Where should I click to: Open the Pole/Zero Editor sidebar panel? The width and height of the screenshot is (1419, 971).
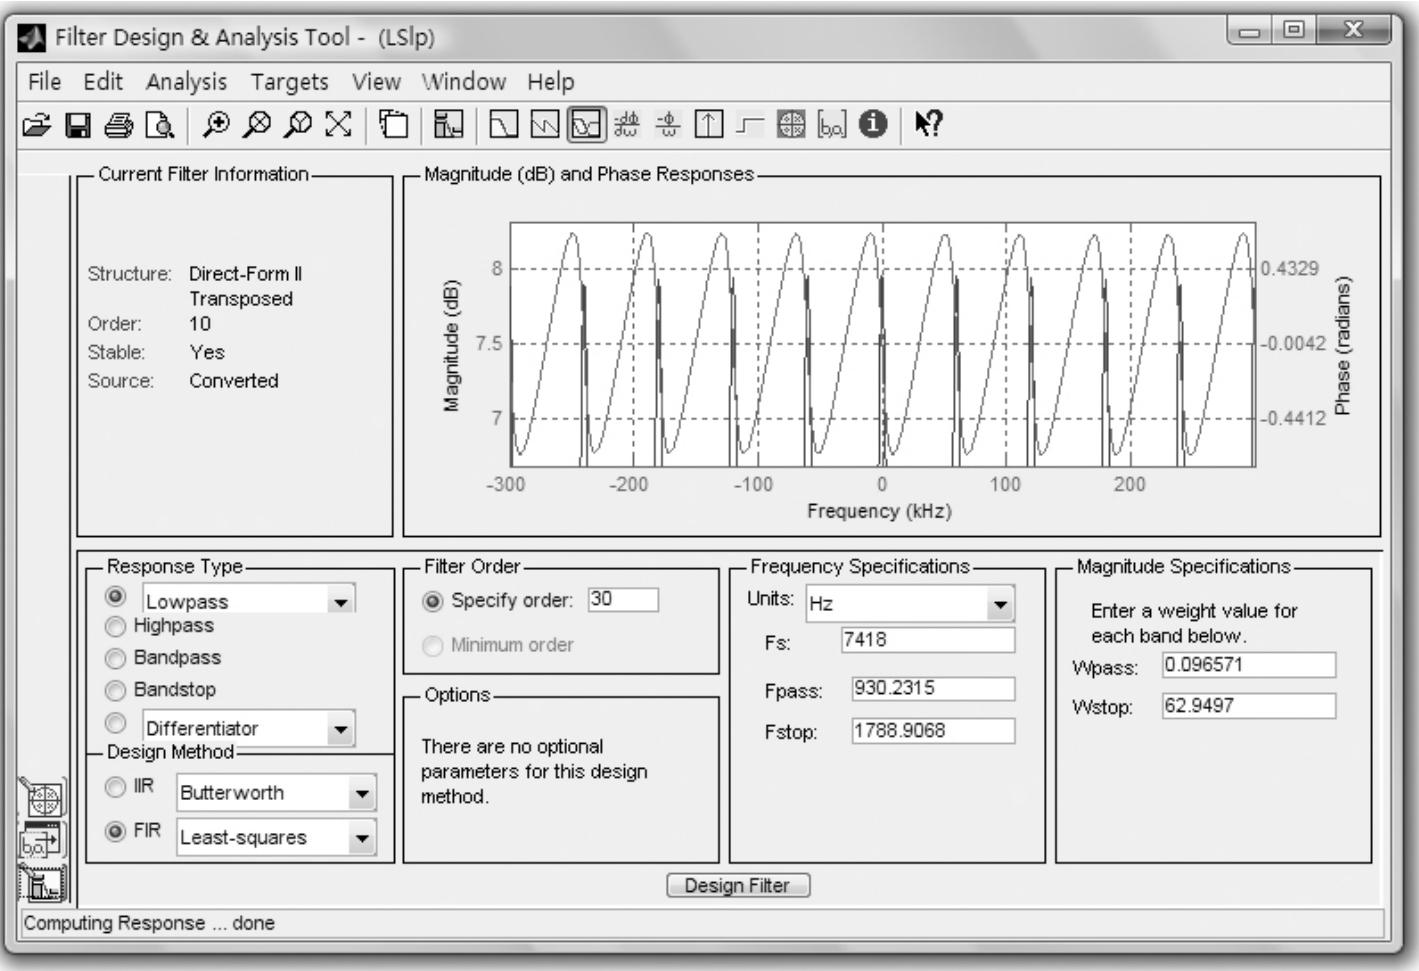[x=42, y=799]
